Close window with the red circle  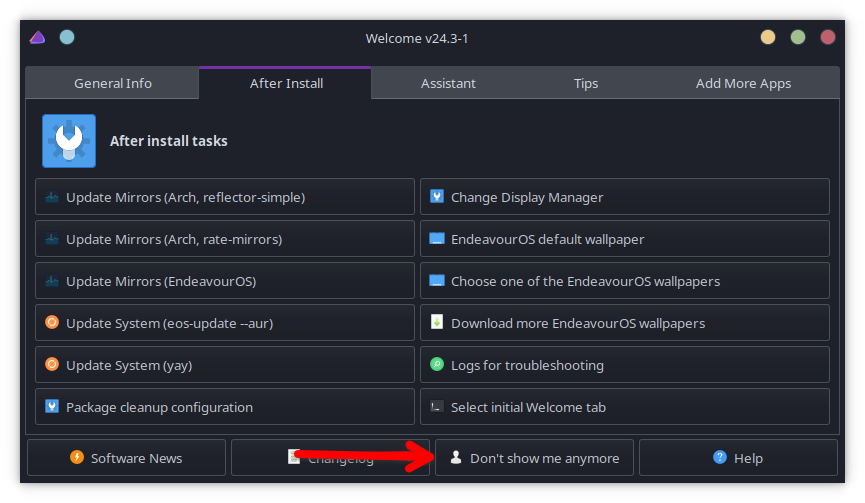827,37
